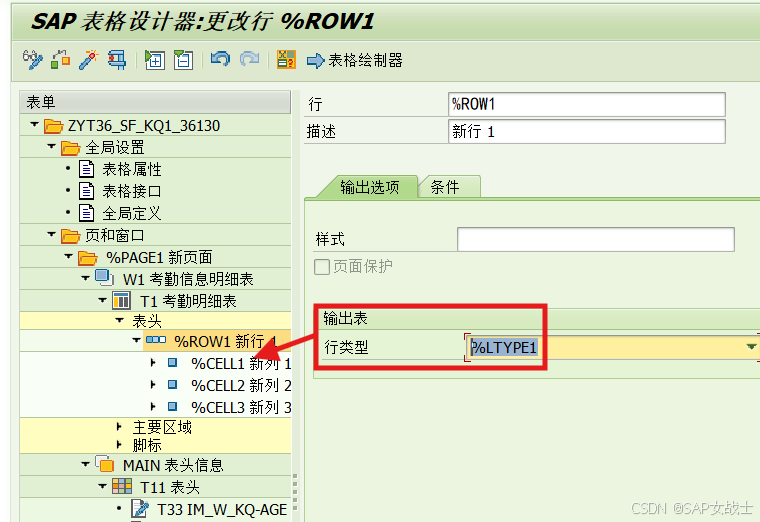Click the MAIN 表头信息 window icon
Image resolution: width=760 pixels, height=522 pixels.
coord(105,464)
